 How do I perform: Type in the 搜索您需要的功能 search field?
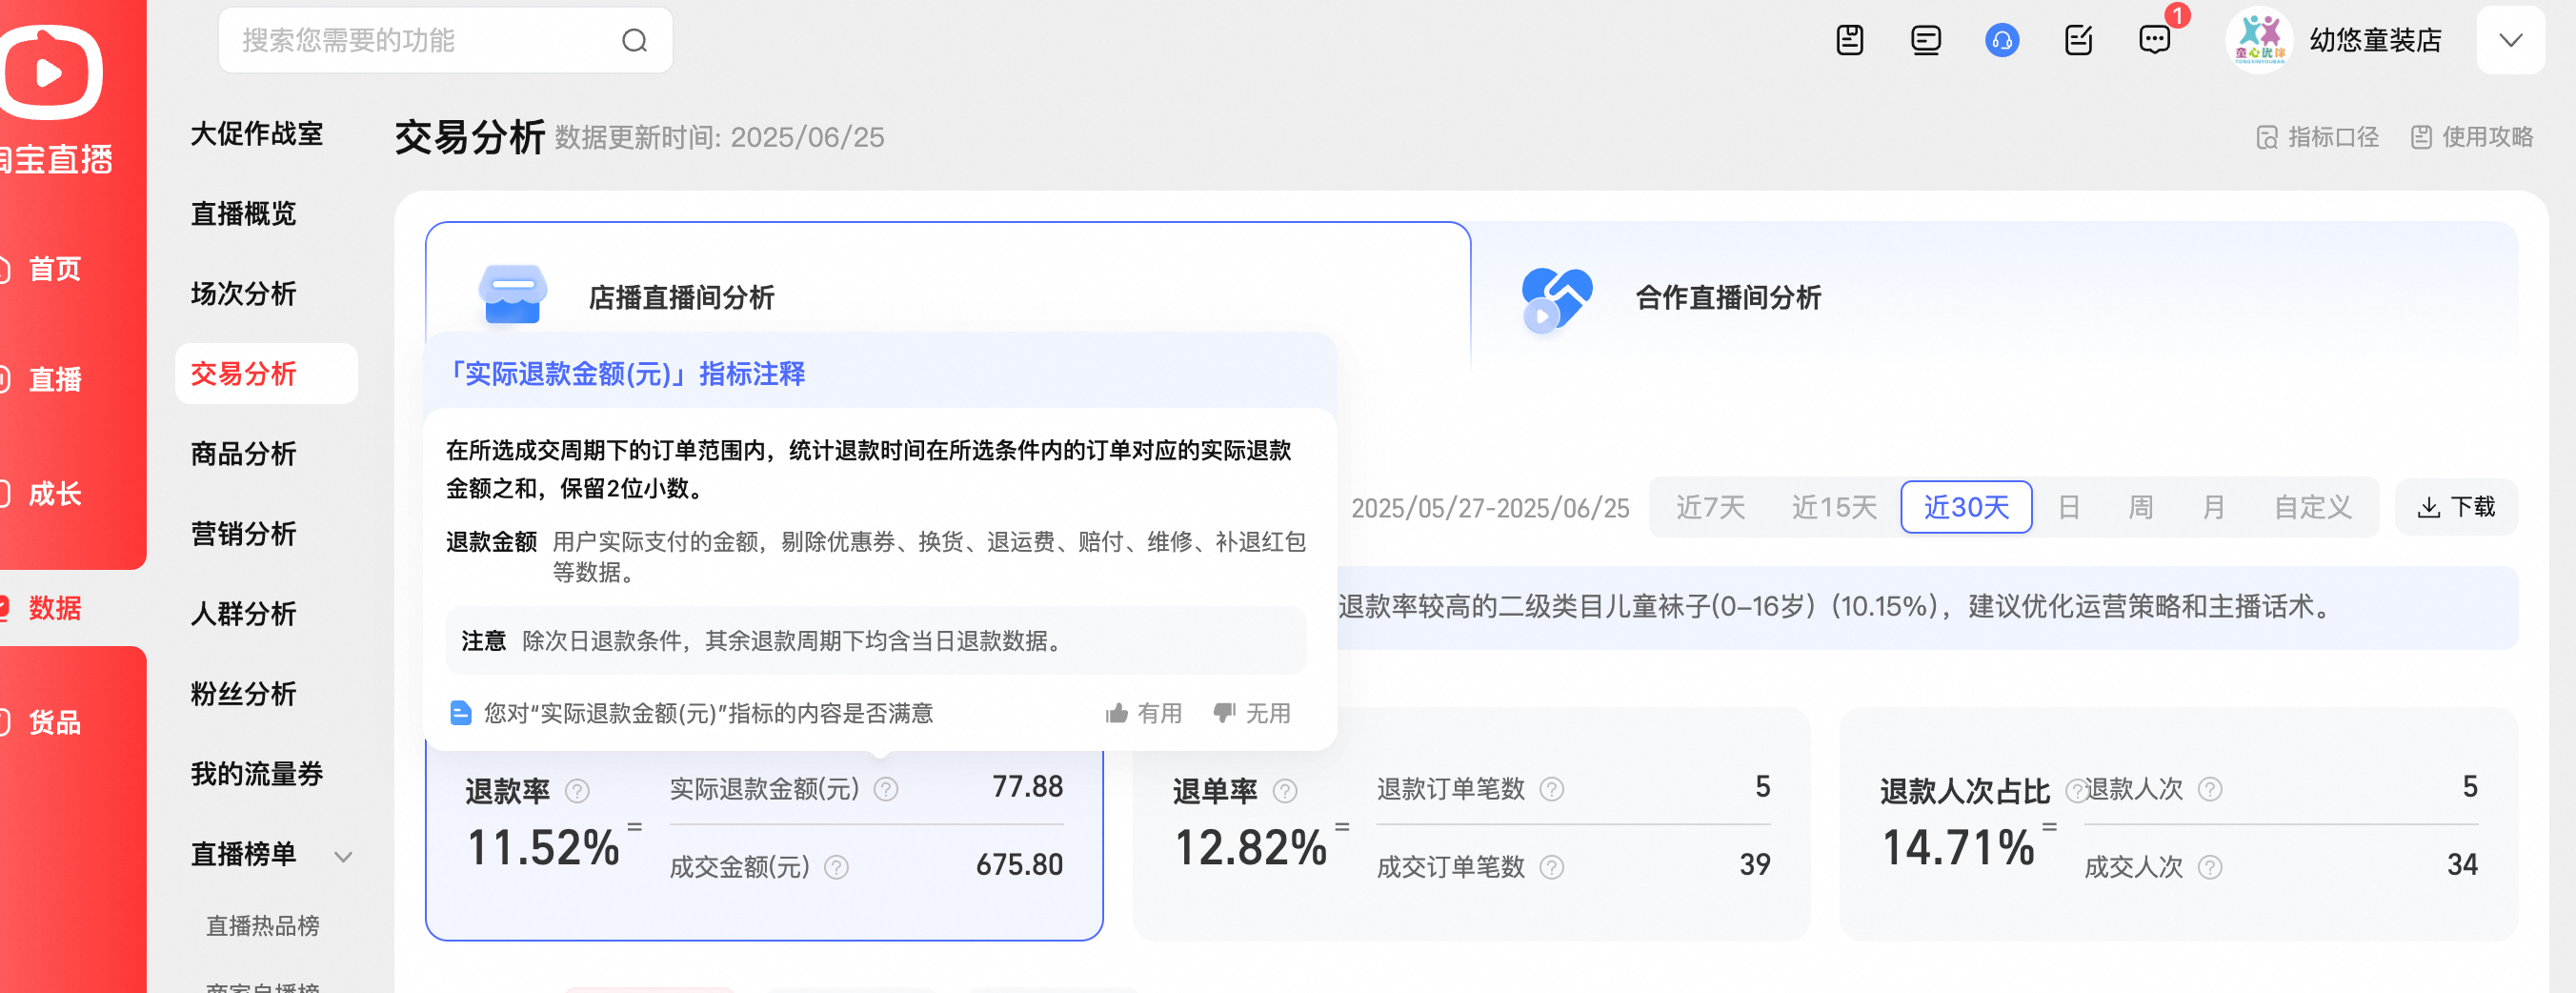point(445,40)
